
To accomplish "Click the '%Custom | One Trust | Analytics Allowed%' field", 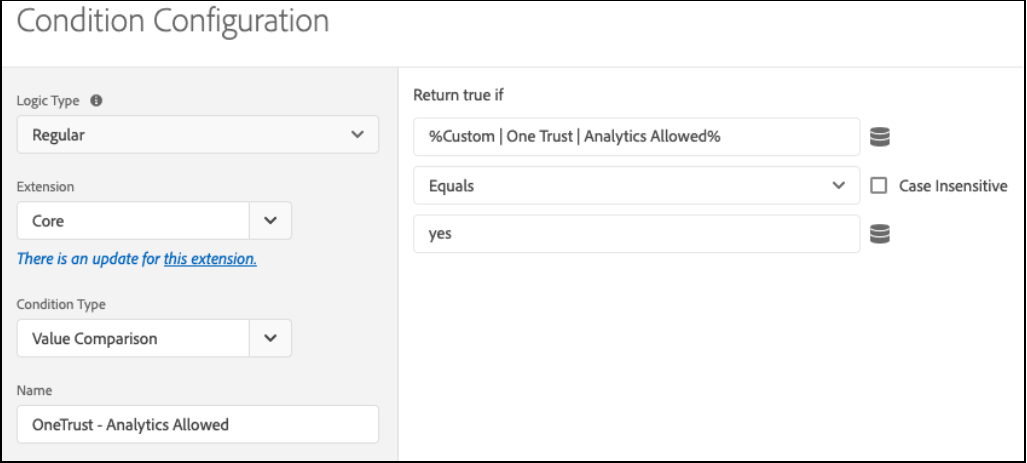I will tap(637, 137).
